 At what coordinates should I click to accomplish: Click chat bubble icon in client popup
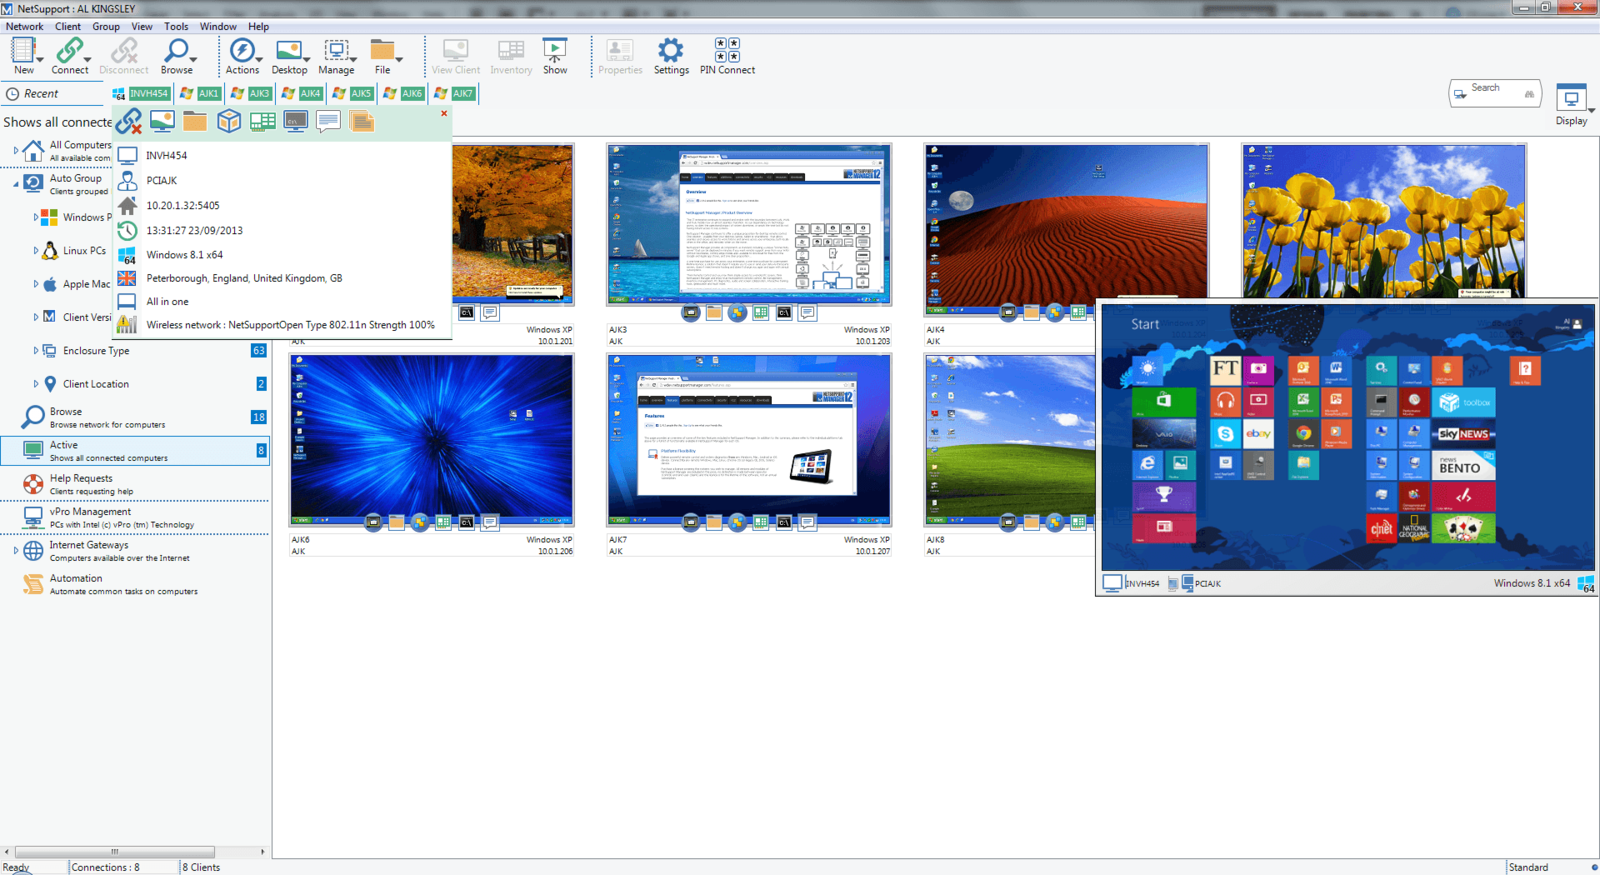point(328,122)
